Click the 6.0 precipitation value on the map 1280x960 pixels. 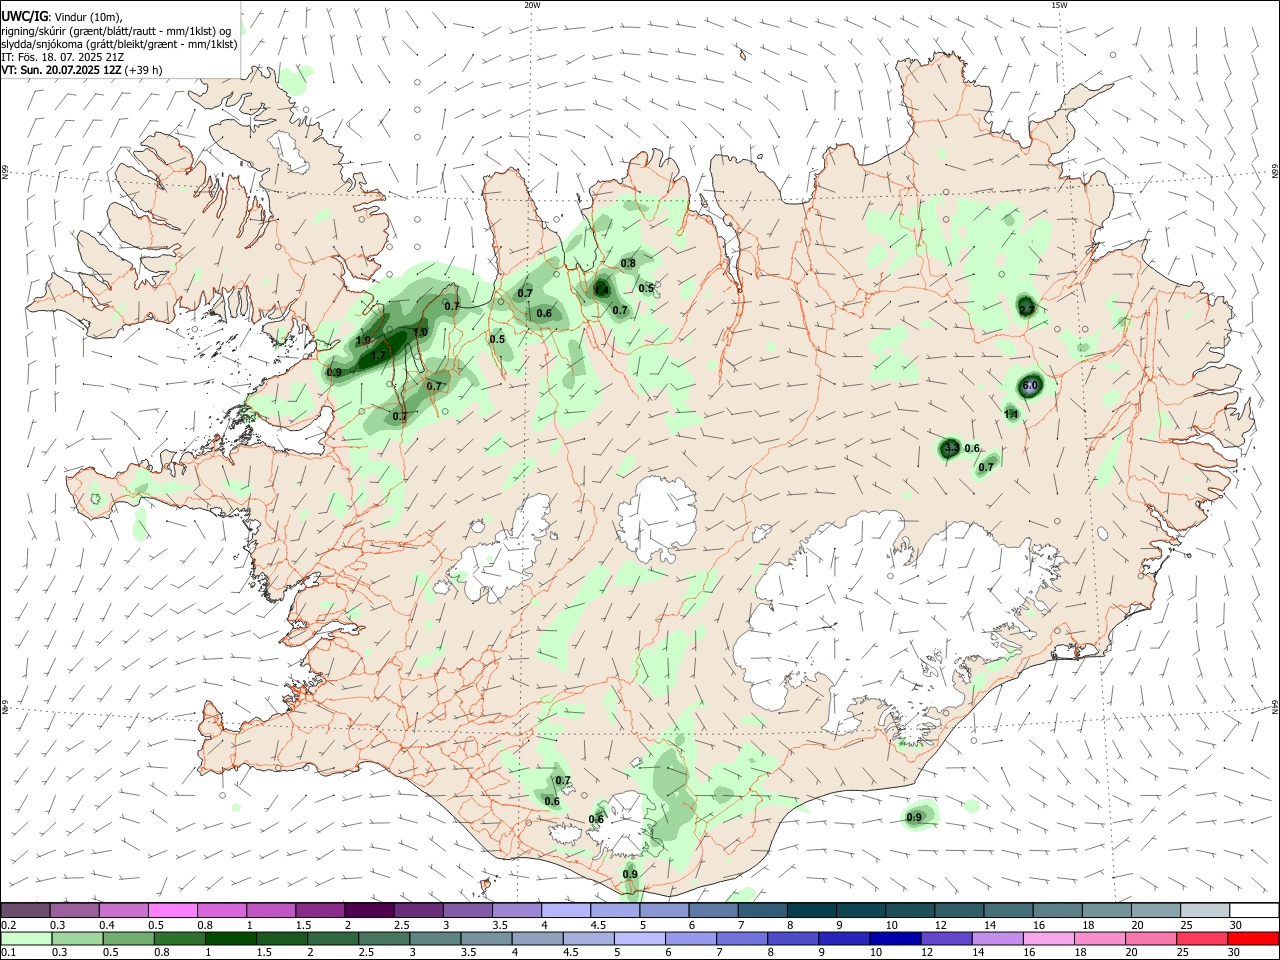tap(1031, 386)
